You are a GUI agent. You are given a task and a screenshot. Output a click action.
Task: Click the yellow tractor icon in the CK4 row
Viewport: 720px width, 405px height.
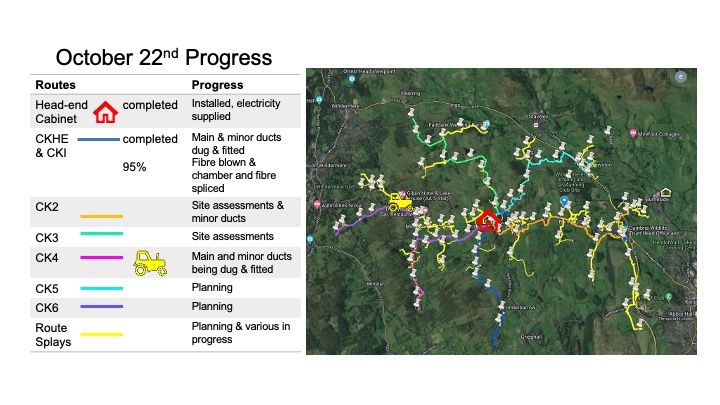[150, 263]
